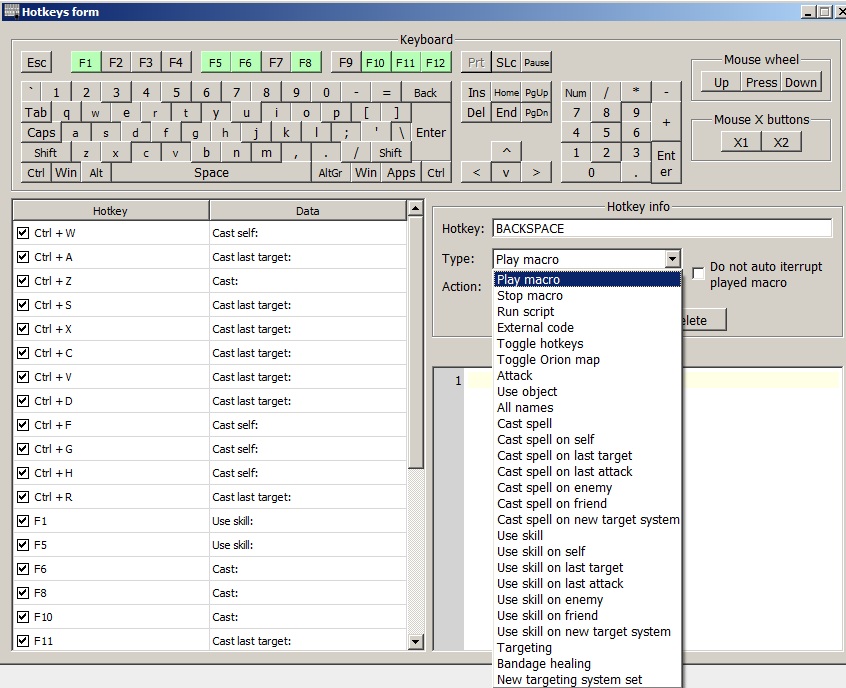Click the right arrow key button

click(536, 172)
